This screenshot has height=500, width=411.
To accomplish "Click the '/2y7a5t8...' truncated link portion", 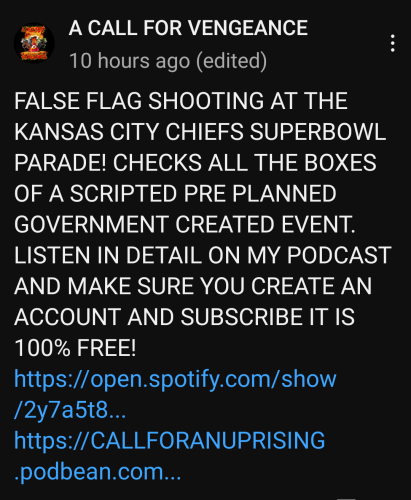I will [70, 411].
